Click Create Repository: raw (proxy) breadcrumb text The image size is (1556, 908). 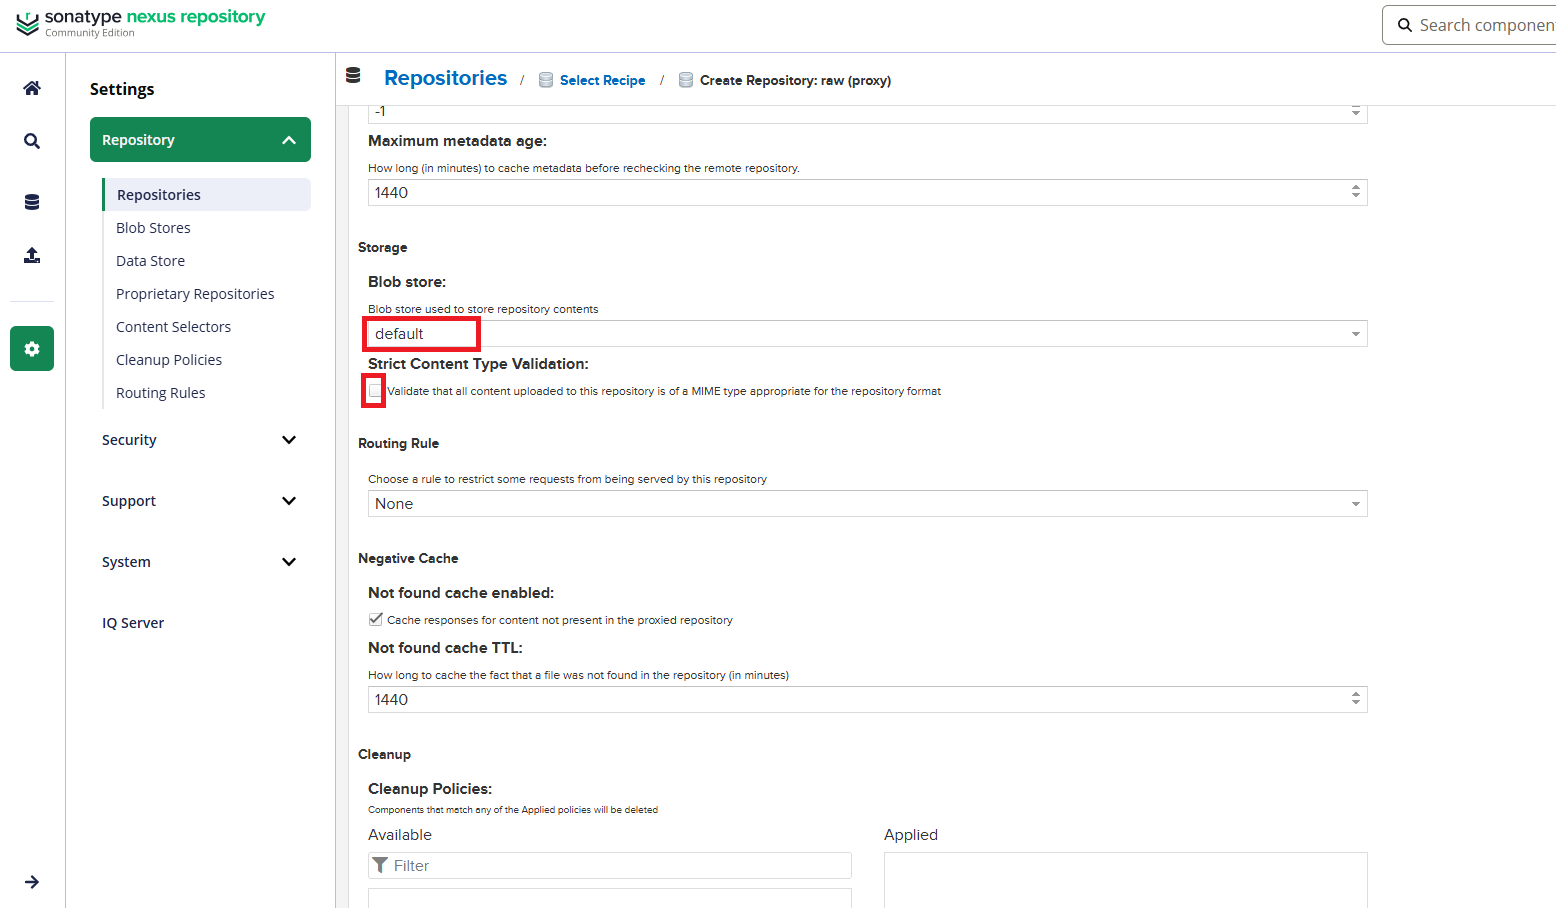795,80
